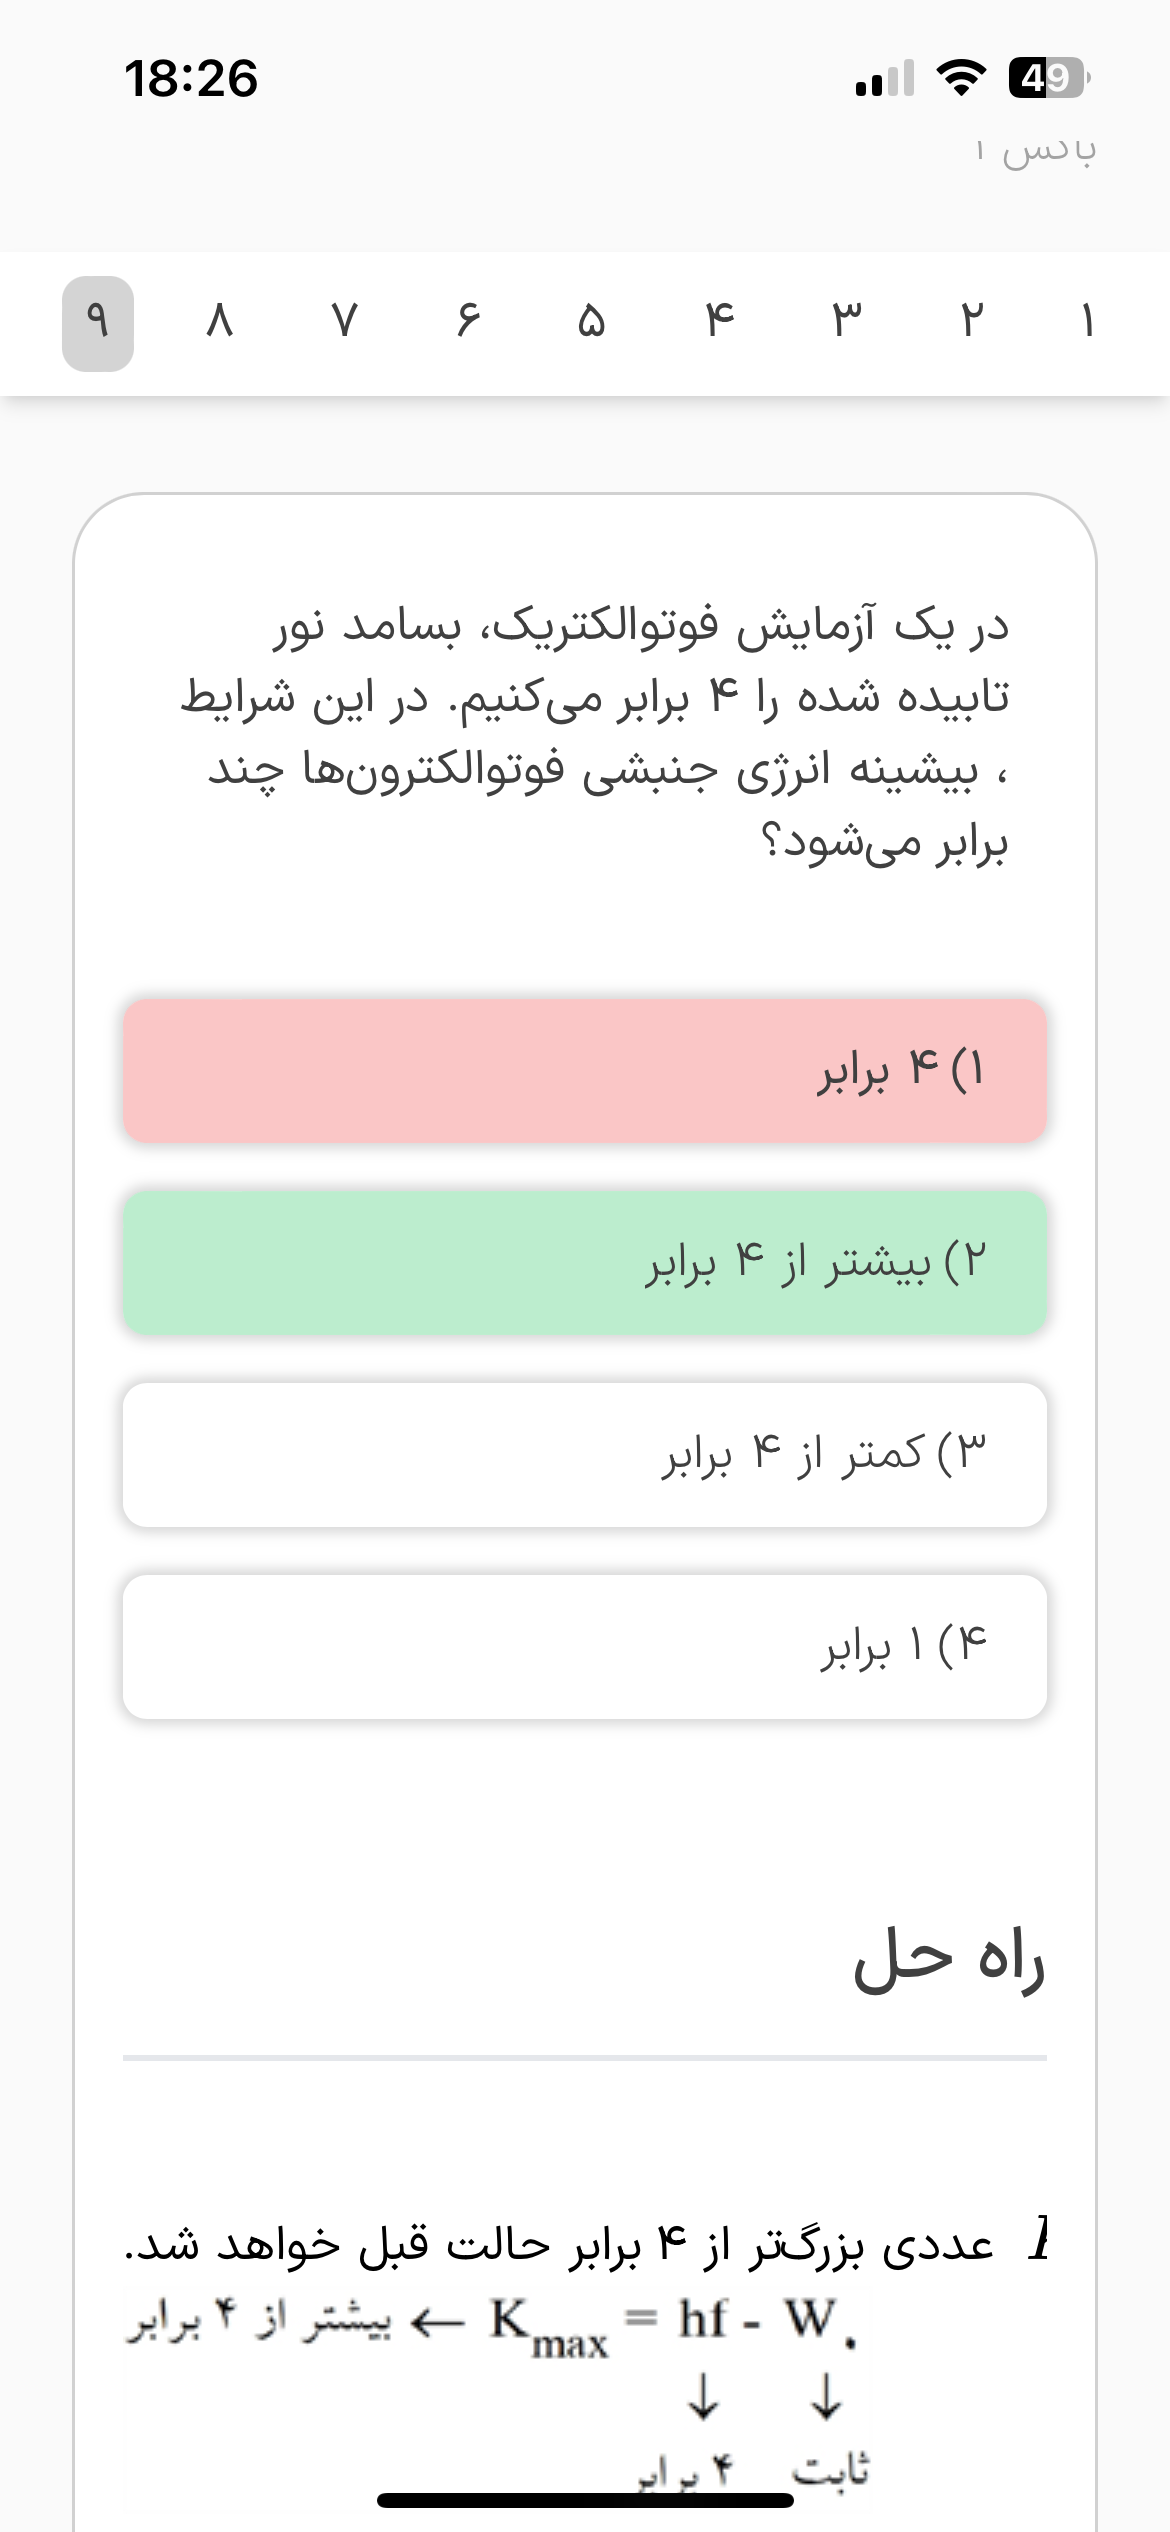
Task: Tap the Wi-Fi status icon
Action: click(x=960, y=77)
